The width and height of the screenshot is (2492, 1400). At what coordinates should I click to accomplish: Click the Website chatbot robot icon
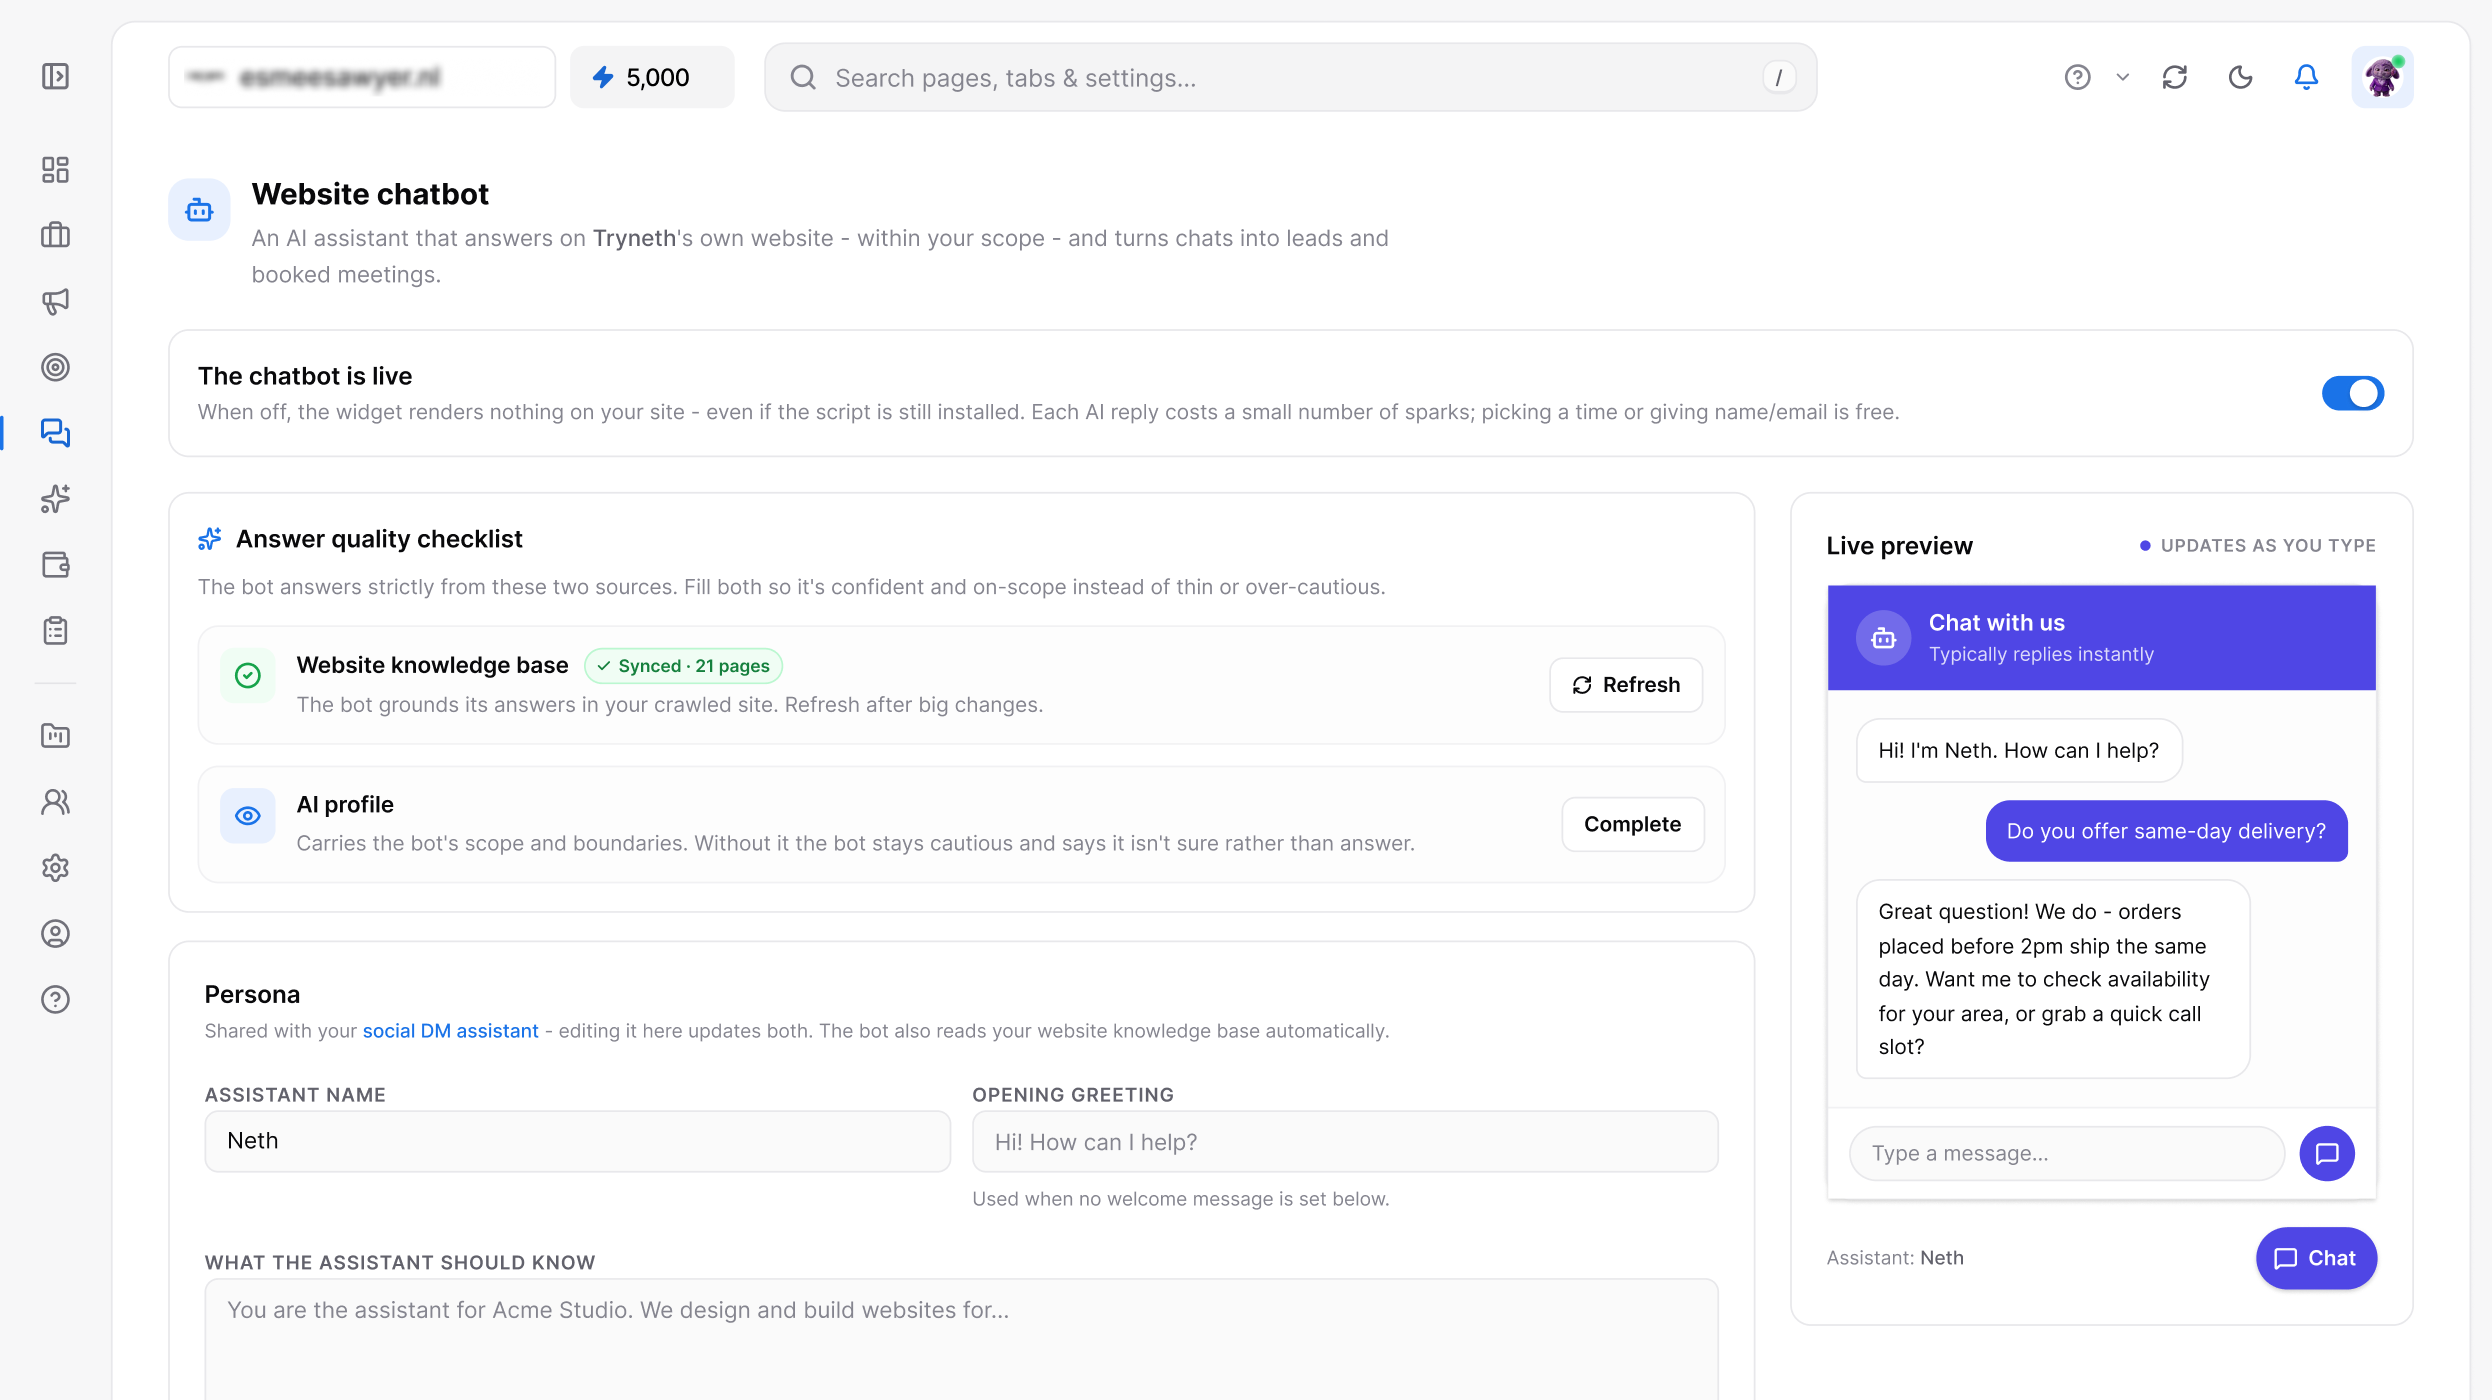(x=199, y=210)
